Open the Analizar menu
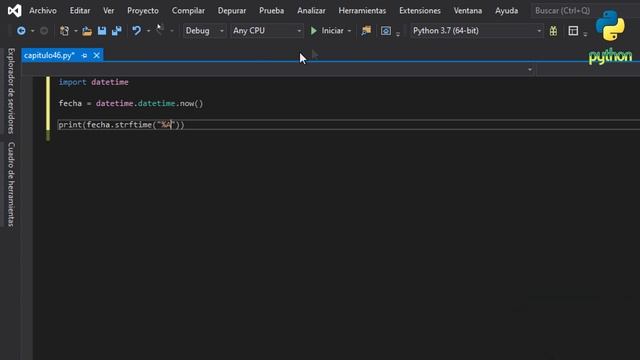 (311, 11)
